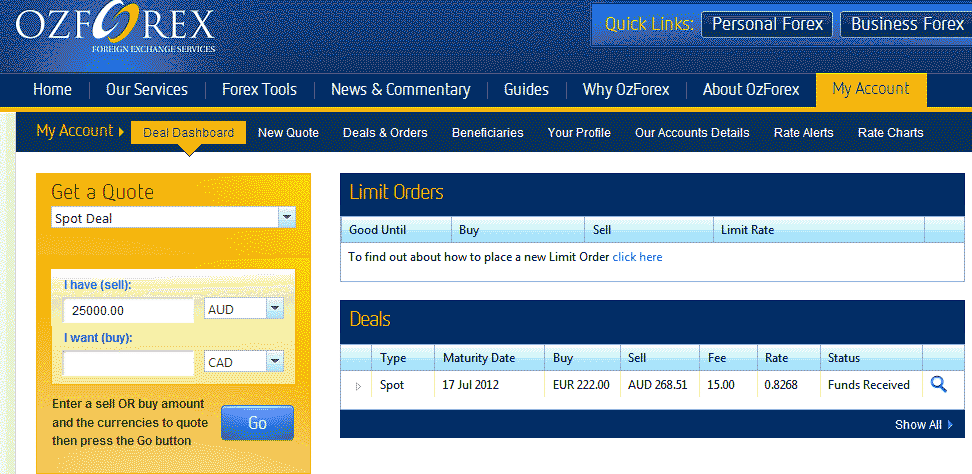Open Our Services menu

(147, 90)
